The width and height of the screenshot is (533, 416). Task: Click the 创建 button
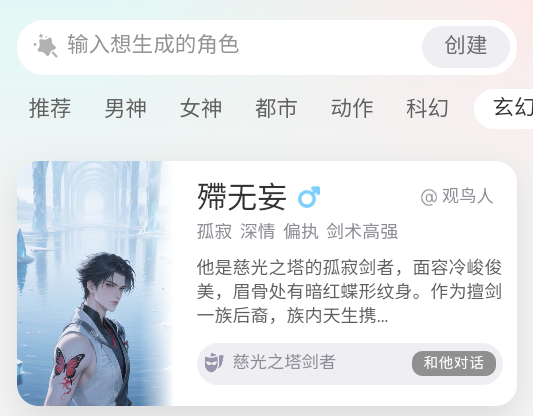(x=466, y=47)
